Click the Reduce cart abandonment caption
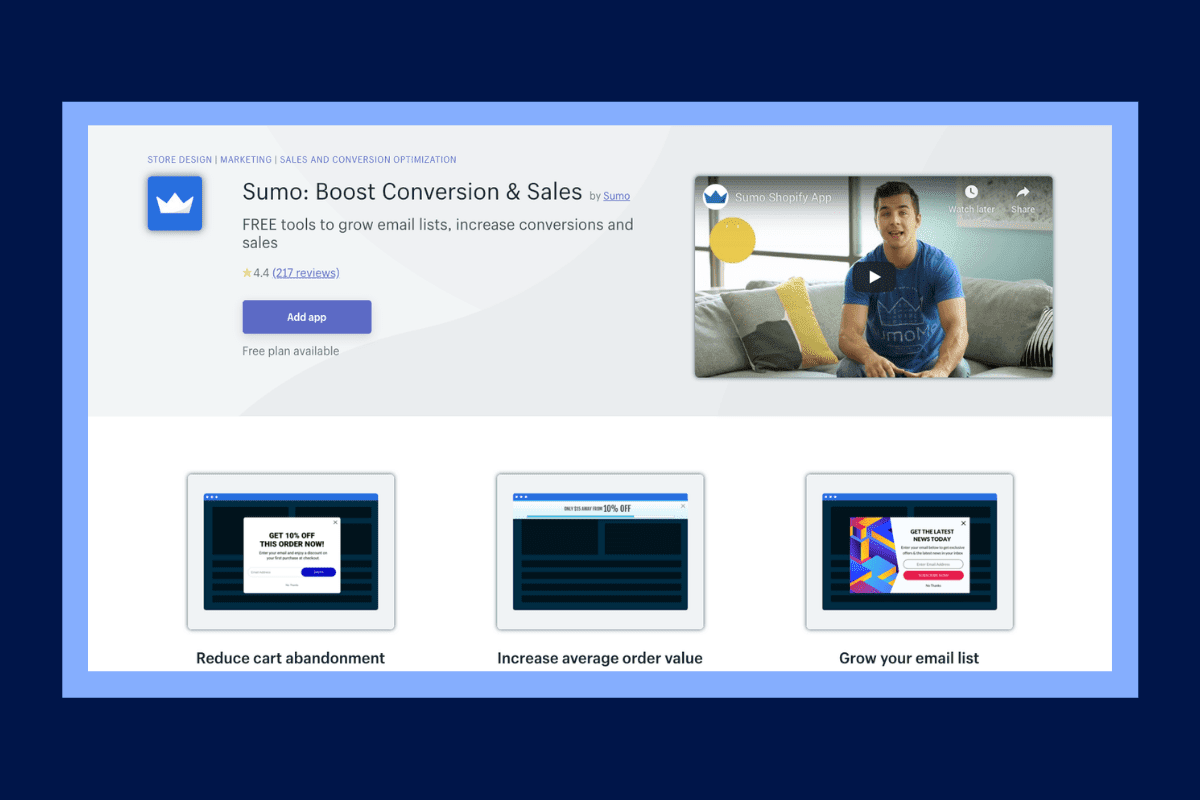 click(291, 658)
